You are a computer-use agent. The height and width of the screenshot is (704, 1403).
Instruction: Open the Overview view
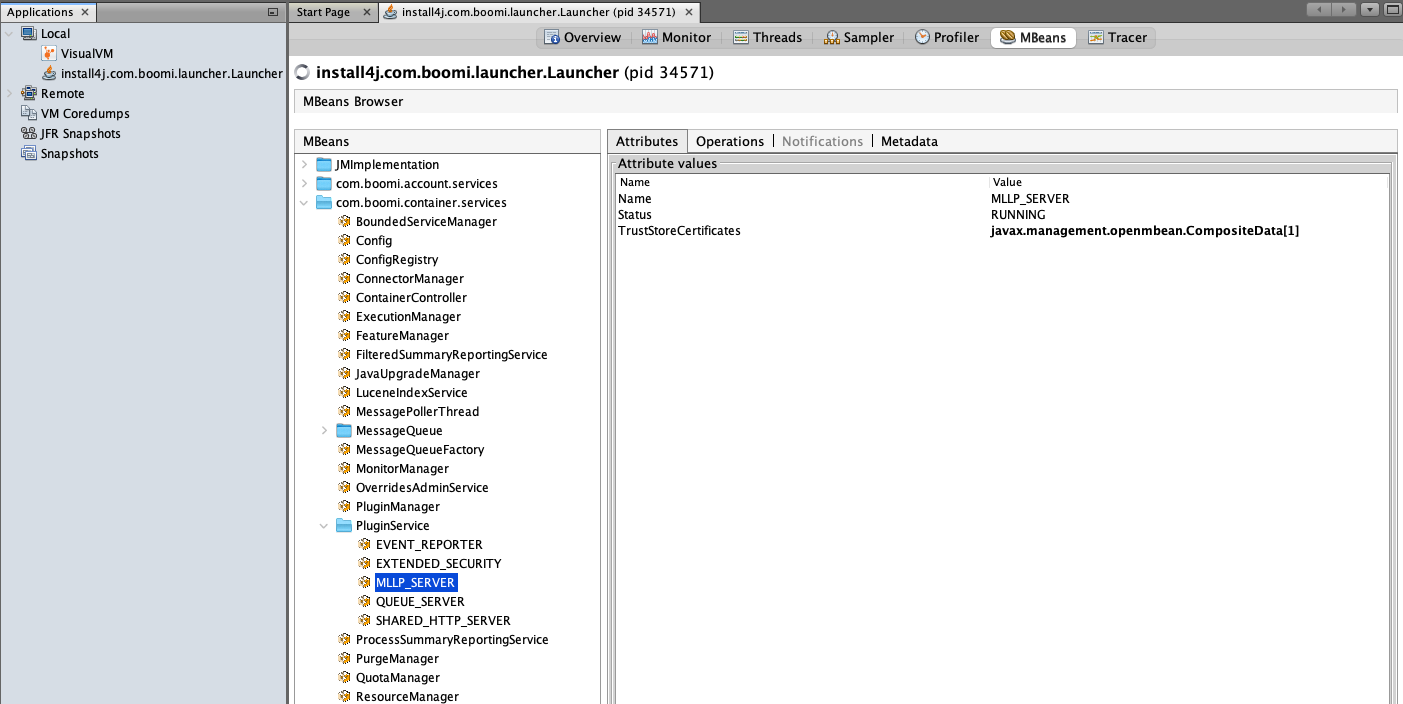pos(582,36)
